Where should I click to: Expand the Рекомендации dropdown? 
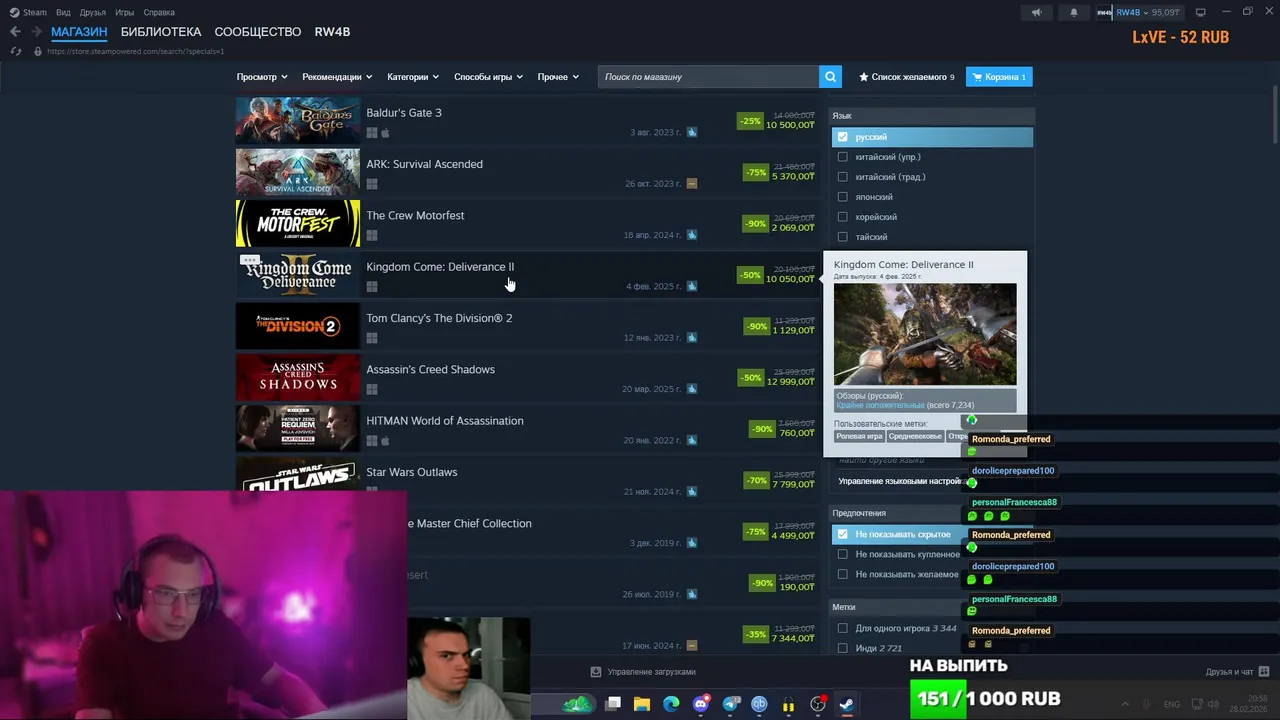point(337,77)
